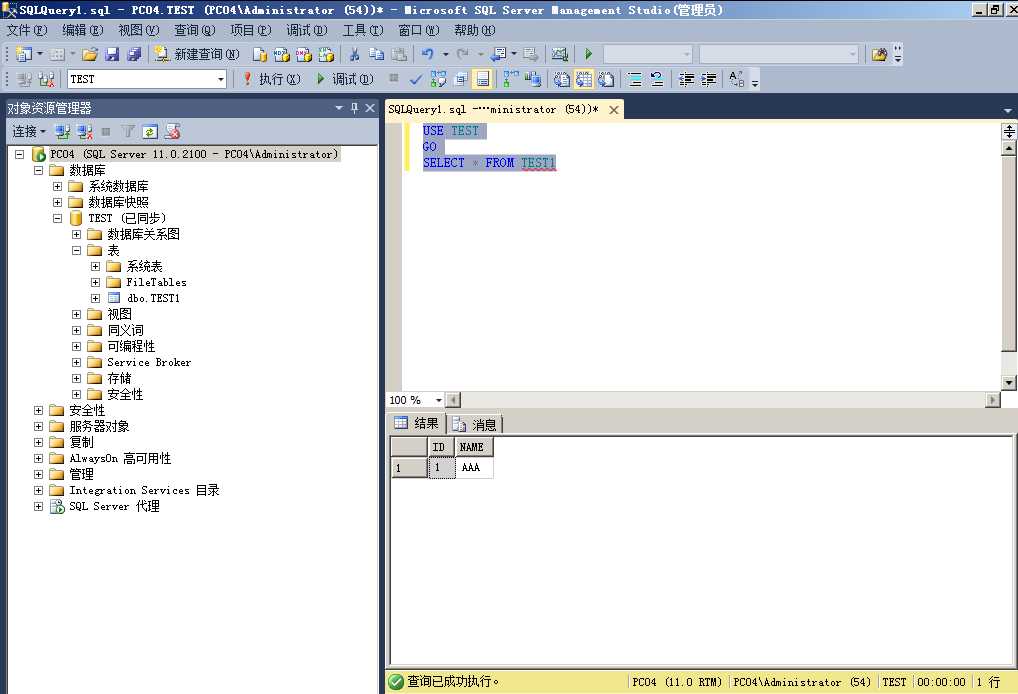Collapse the 表 folder
This screenshot has width=1018, height=694.
(76, 250)
